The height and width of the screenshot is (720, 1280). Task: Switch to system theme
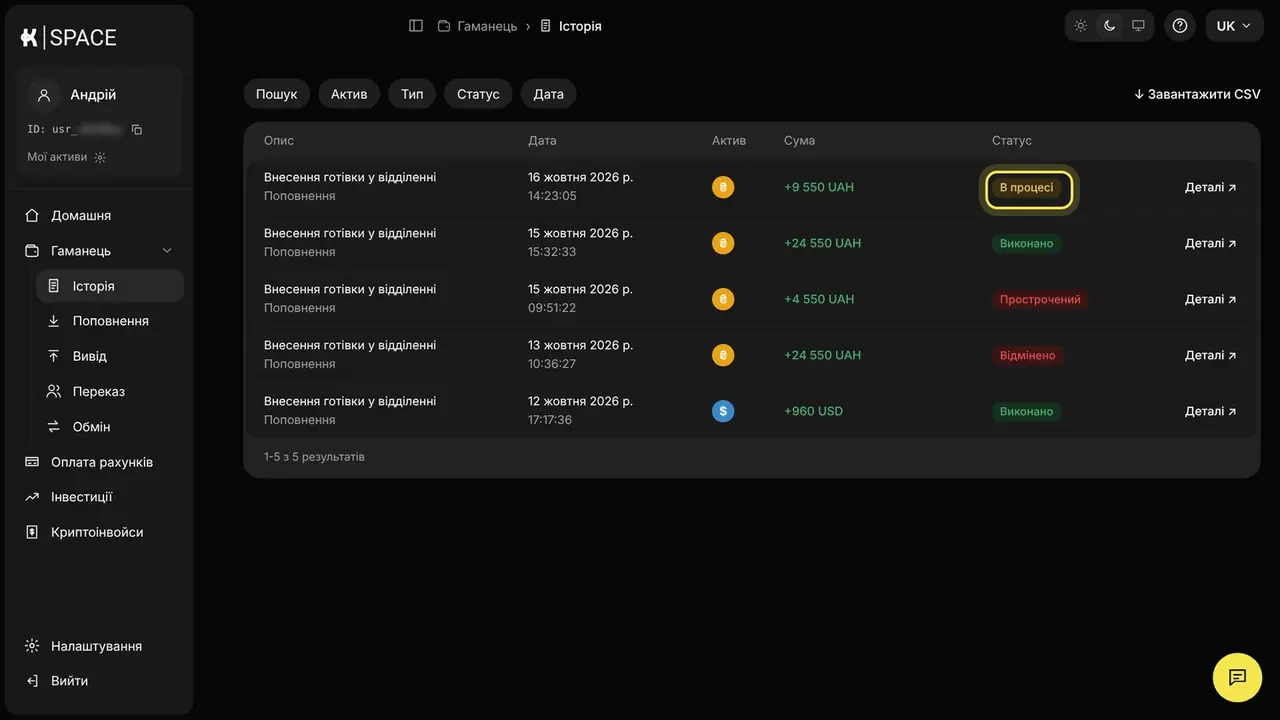pos(1138,26)
